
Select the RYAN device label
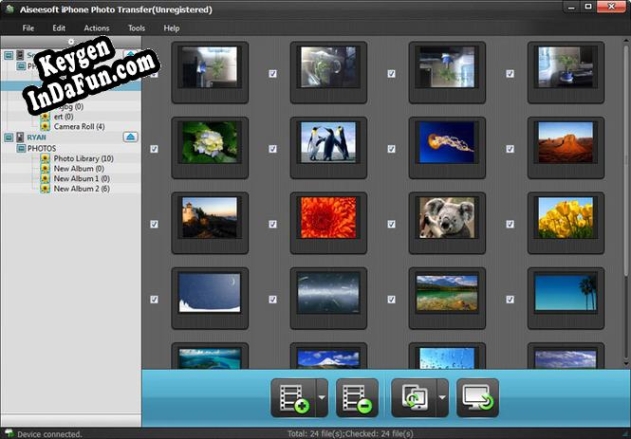coord(36,138)
